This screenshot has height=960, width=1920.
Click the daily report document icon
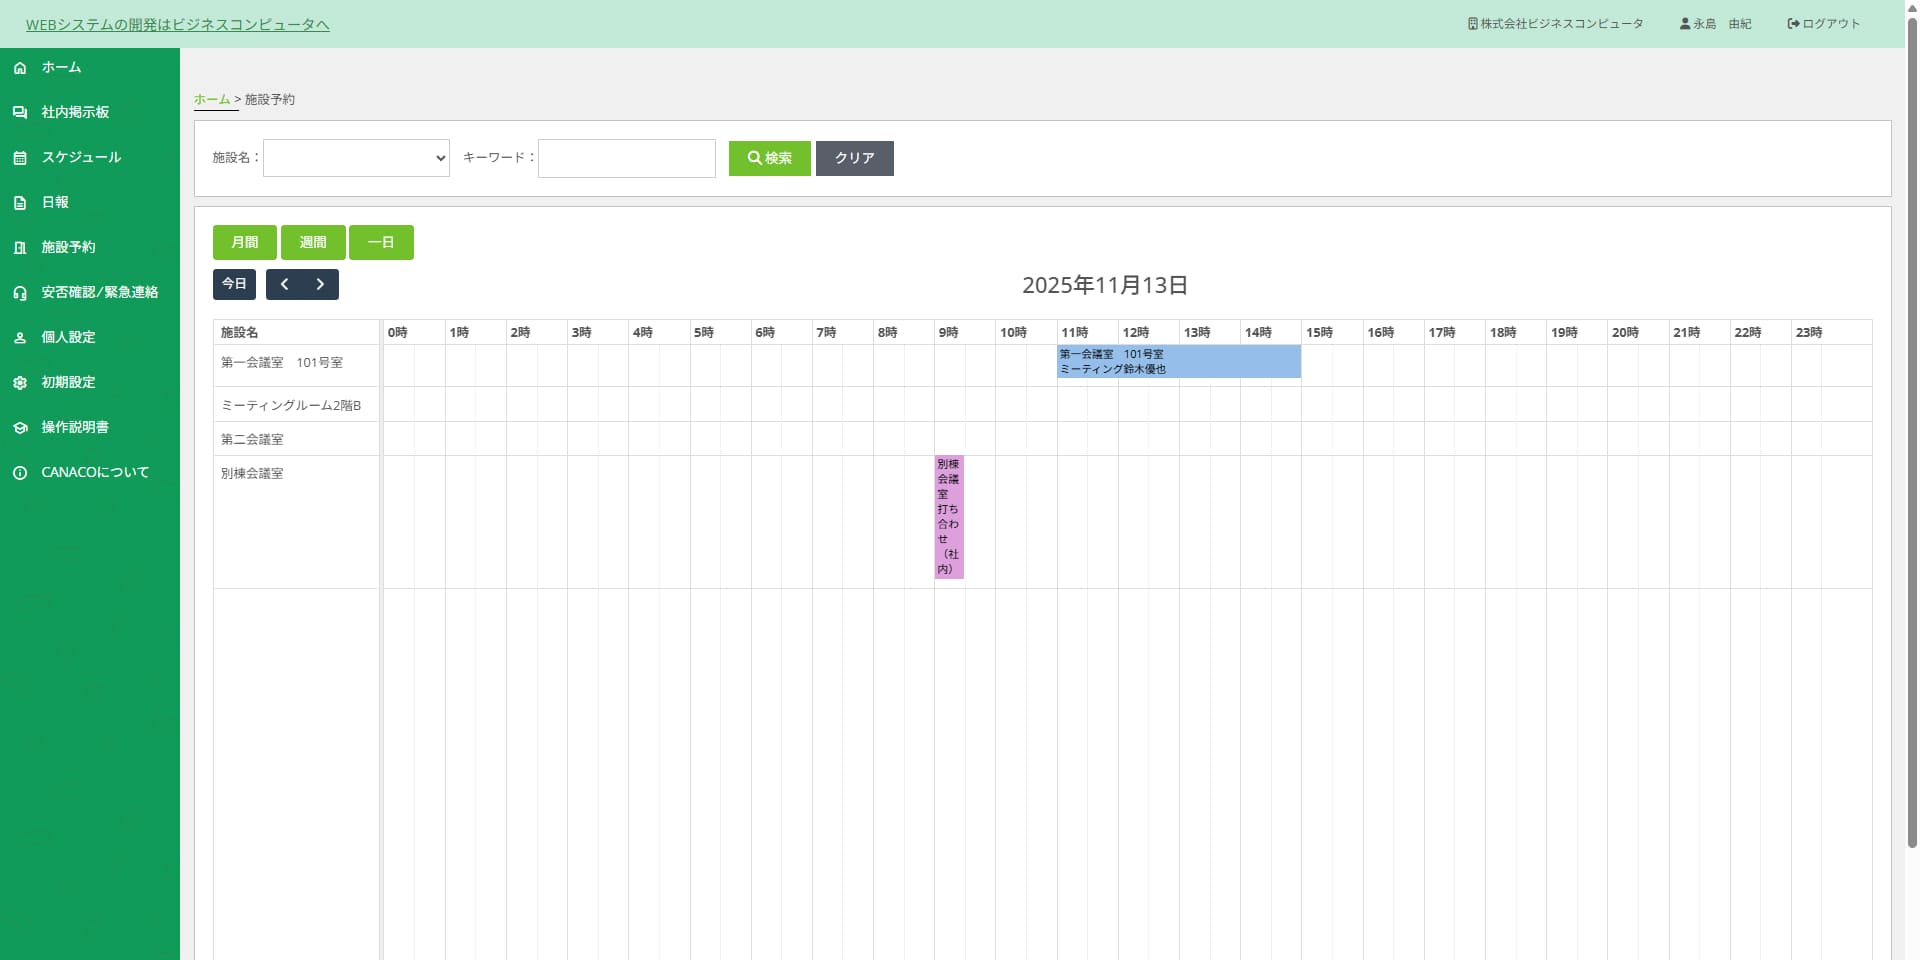click(x=20, y=203)
